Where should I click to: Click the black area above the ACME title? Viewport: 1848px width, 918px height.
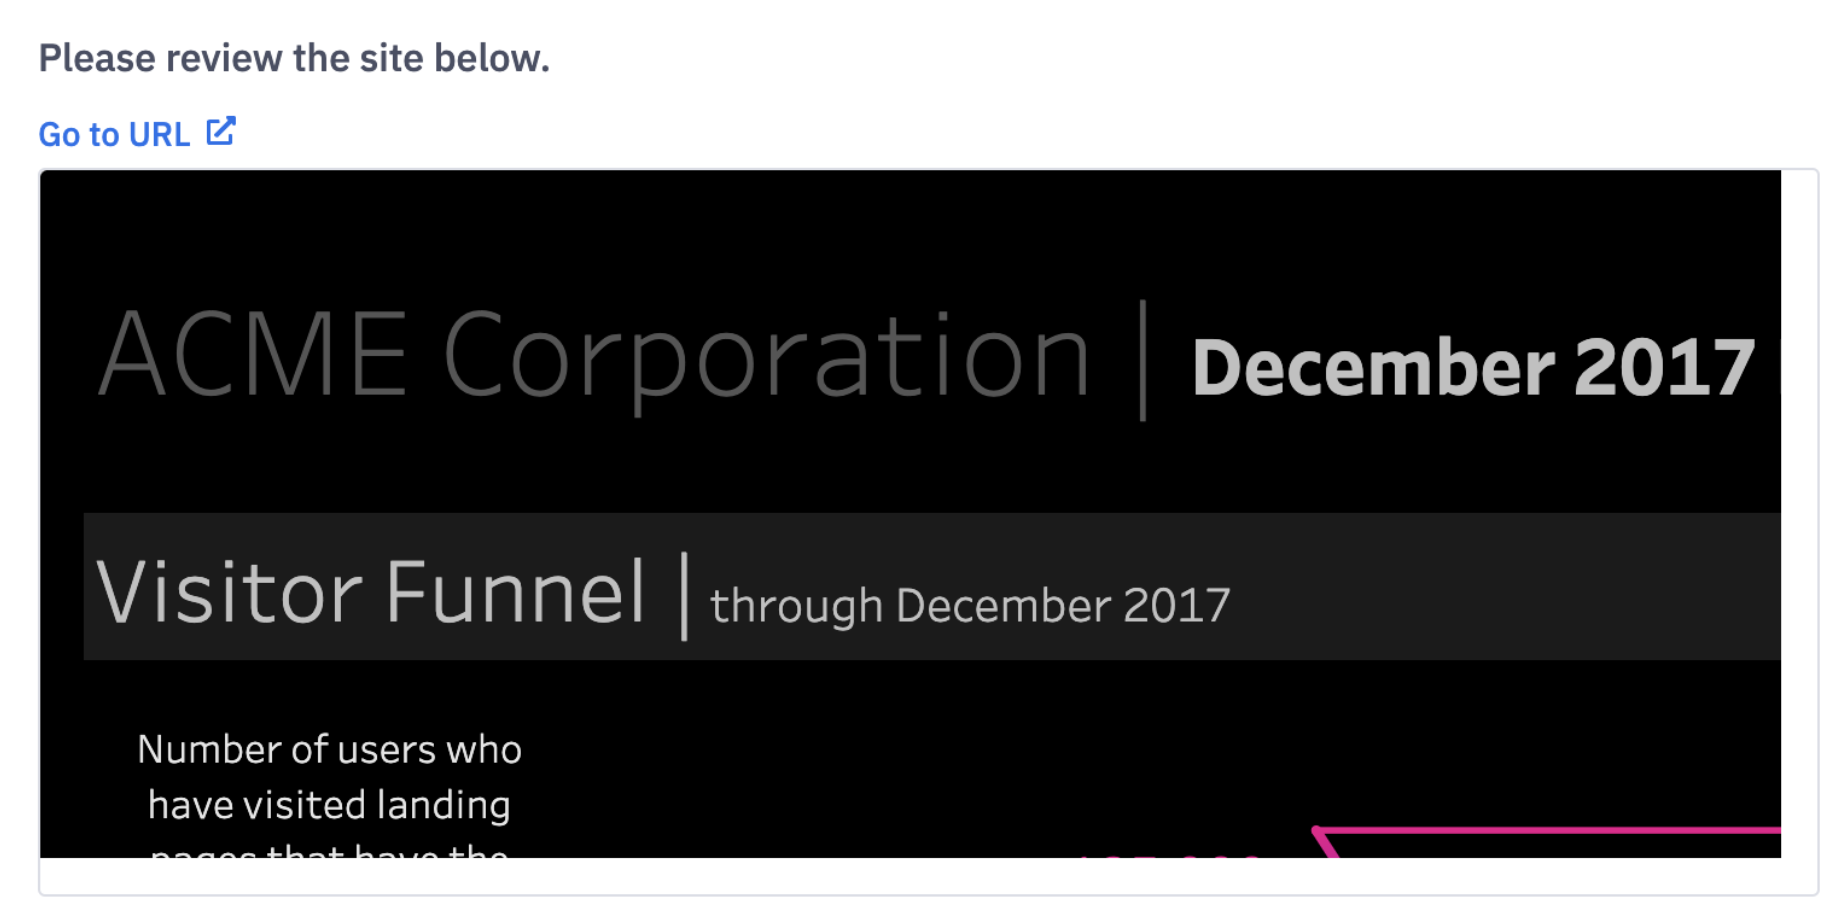pos(900,230)
